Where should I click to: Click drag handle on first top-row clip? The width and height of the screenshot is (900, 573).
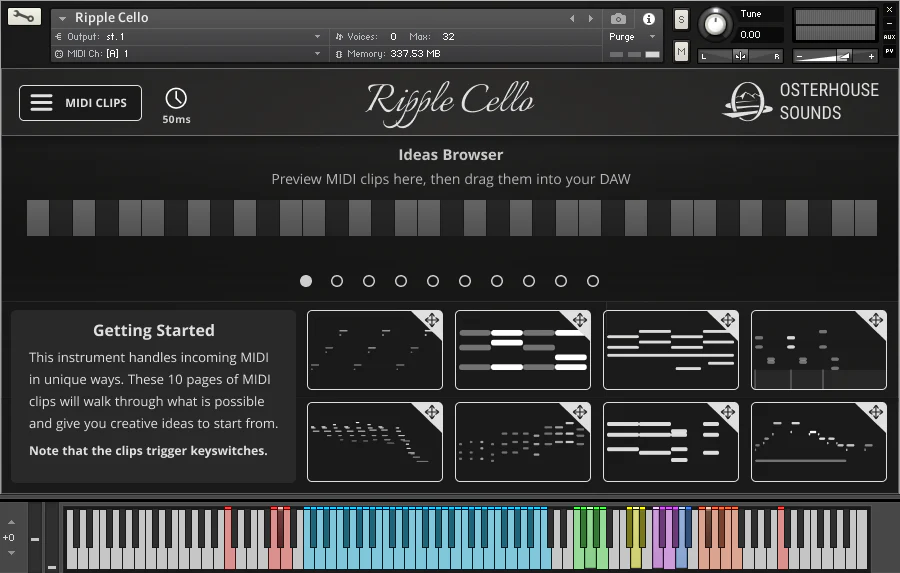point(432,320)
